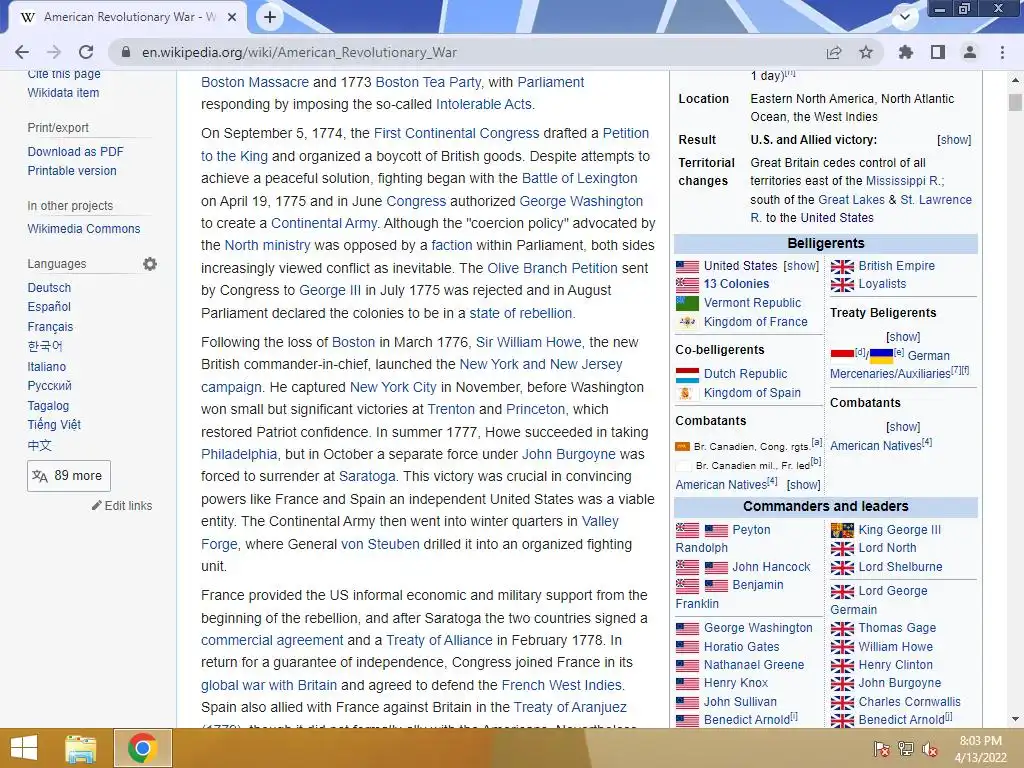Switch to Español language version
The image size is (1024, 768).
tap(49, 306)
